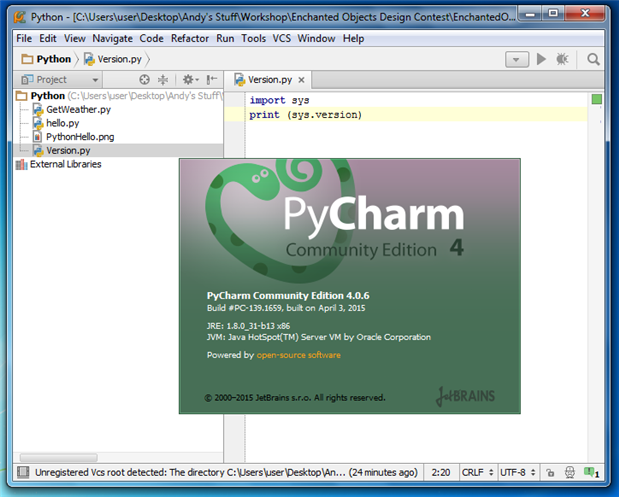Click the JRE version line in About dialog
This screenshot has width=619, height=497.
(x=248, y=326)
